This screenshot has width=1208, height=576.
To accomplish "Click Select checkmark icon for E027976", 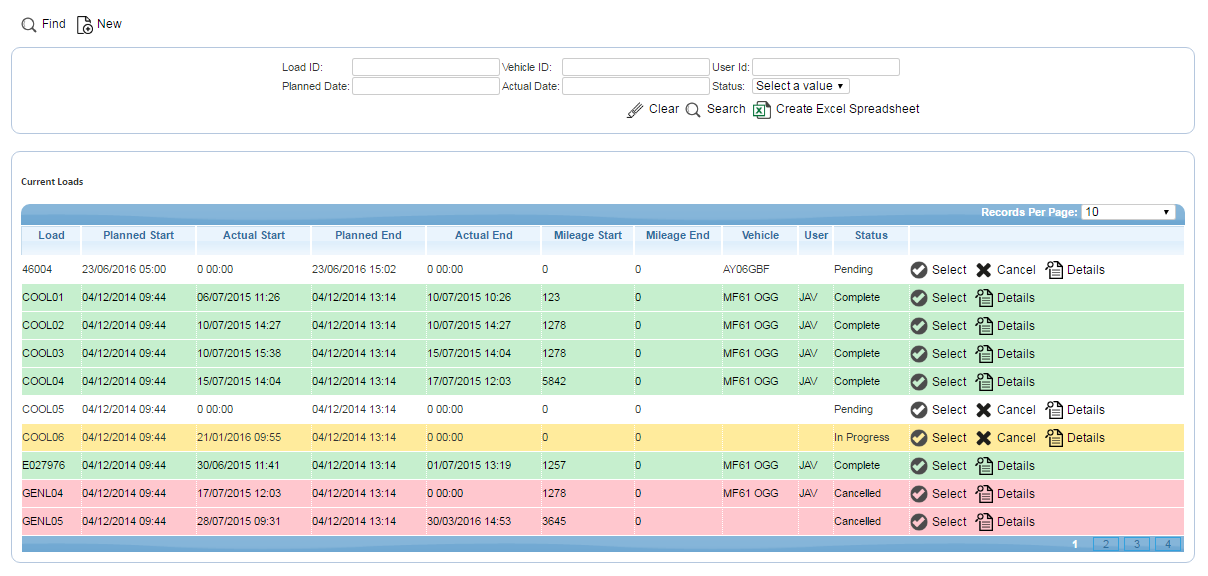I will coord(919,466).
